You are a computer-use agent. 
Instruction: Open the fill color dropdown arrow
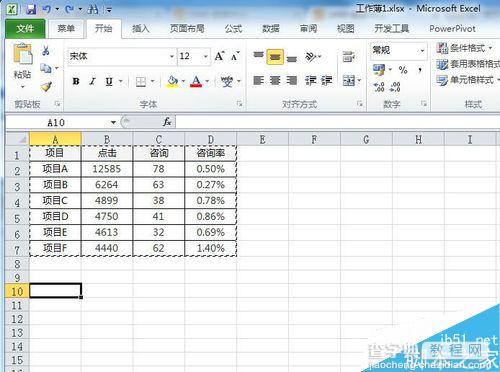[183, 81]
